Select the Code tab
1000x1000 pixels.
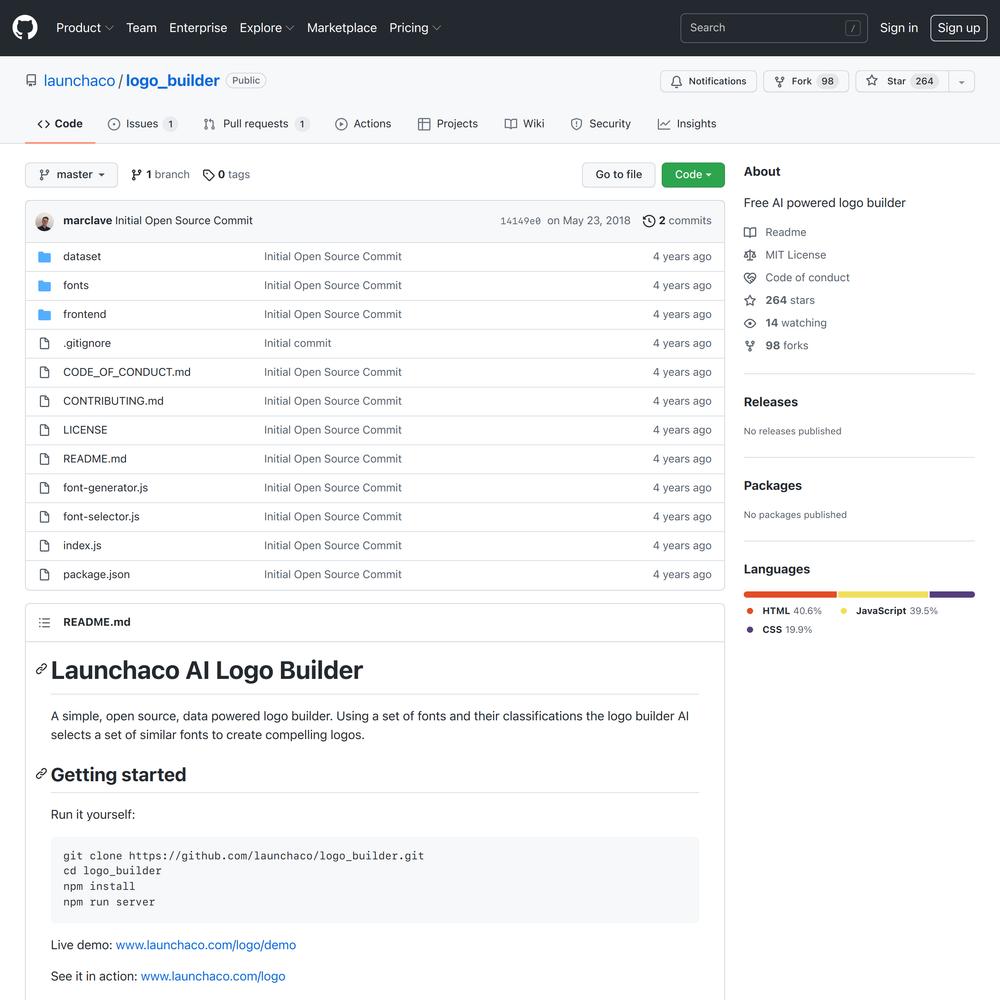(x=60, y=124)
